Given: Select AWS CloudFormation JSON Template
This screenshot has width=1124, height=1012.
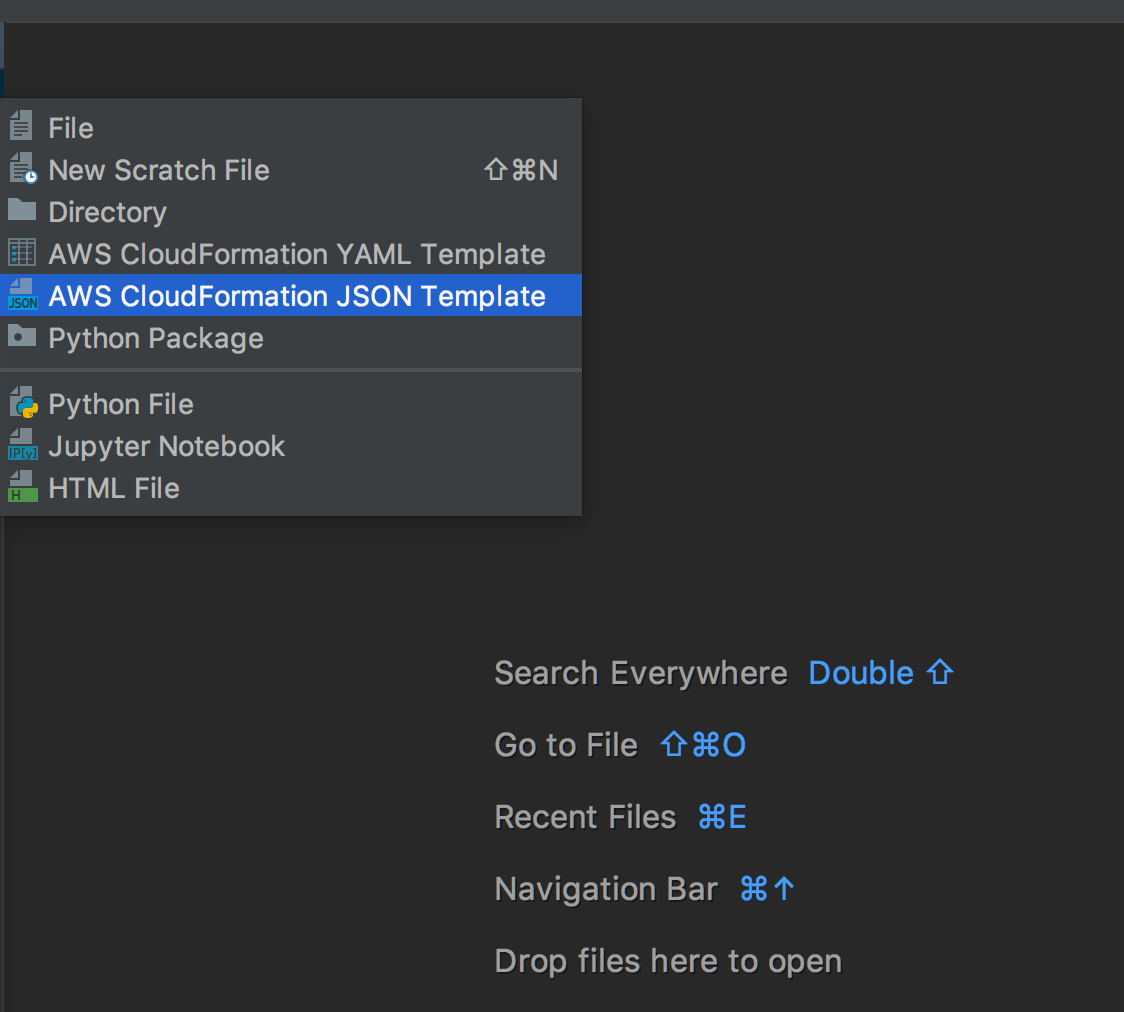Looking at the screenshot, I should tap(290, 295).
